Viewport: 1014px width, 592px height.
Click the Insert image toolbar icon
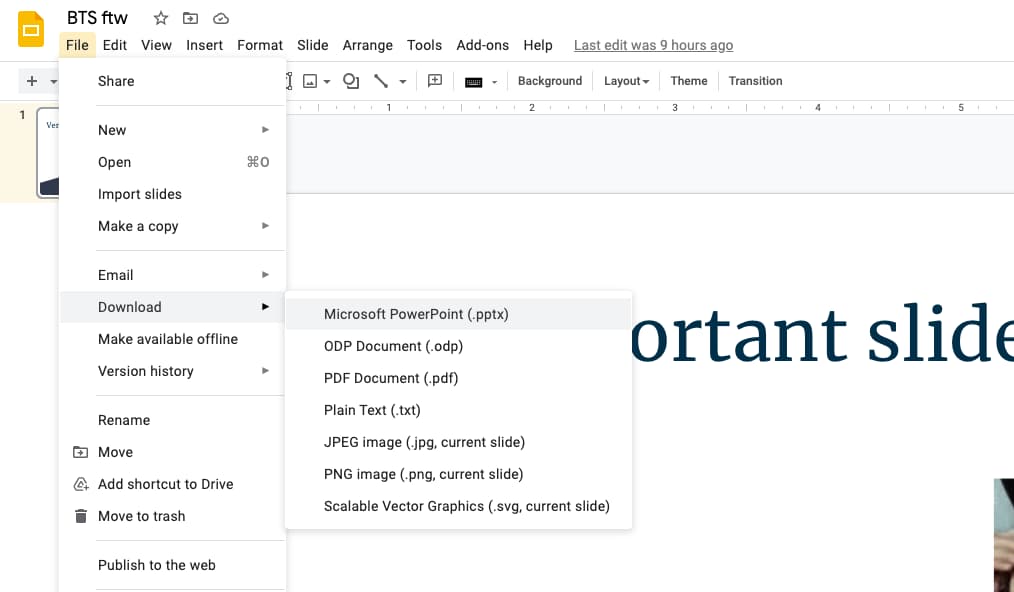click(x=310, y=81)
